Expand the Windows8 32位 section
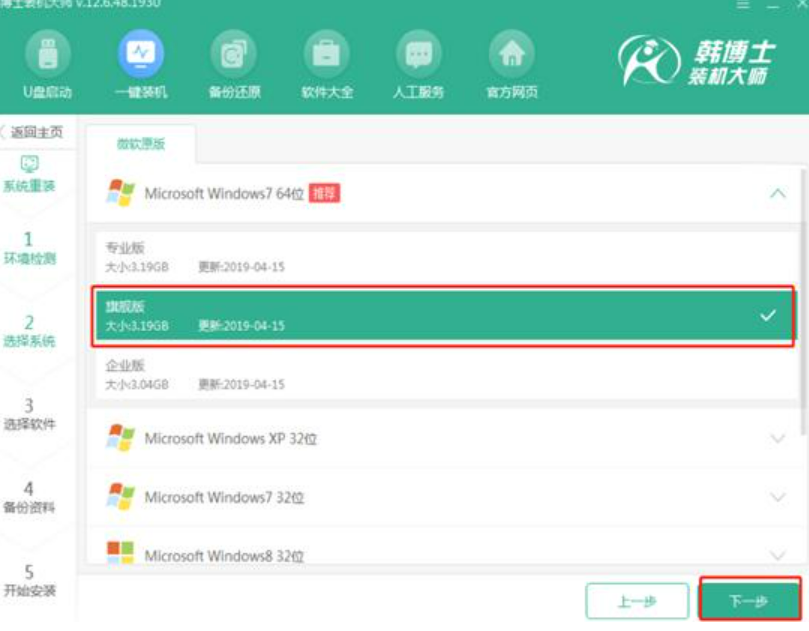The image size is (809, 631). pos(778,555)
